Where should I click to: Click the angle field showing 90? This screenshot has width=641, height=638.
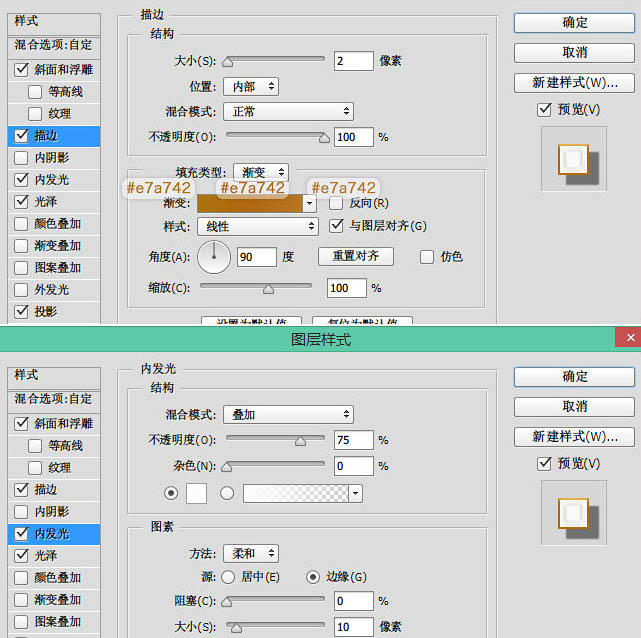tap(257, 257)
